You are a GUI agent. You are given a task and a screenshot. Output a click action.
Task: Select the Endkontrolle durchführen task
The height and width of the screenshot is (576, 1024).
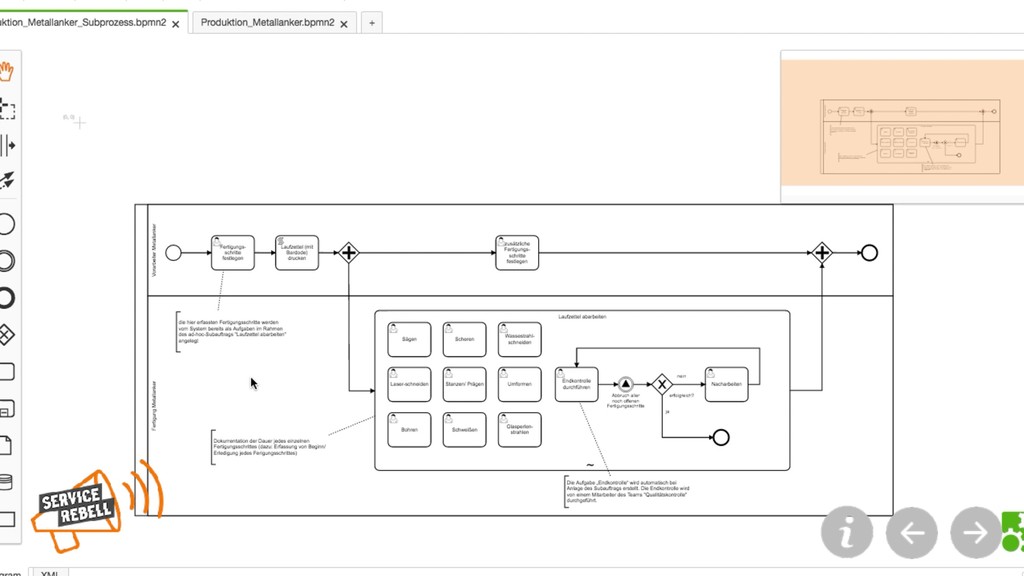tap(577, 384)
